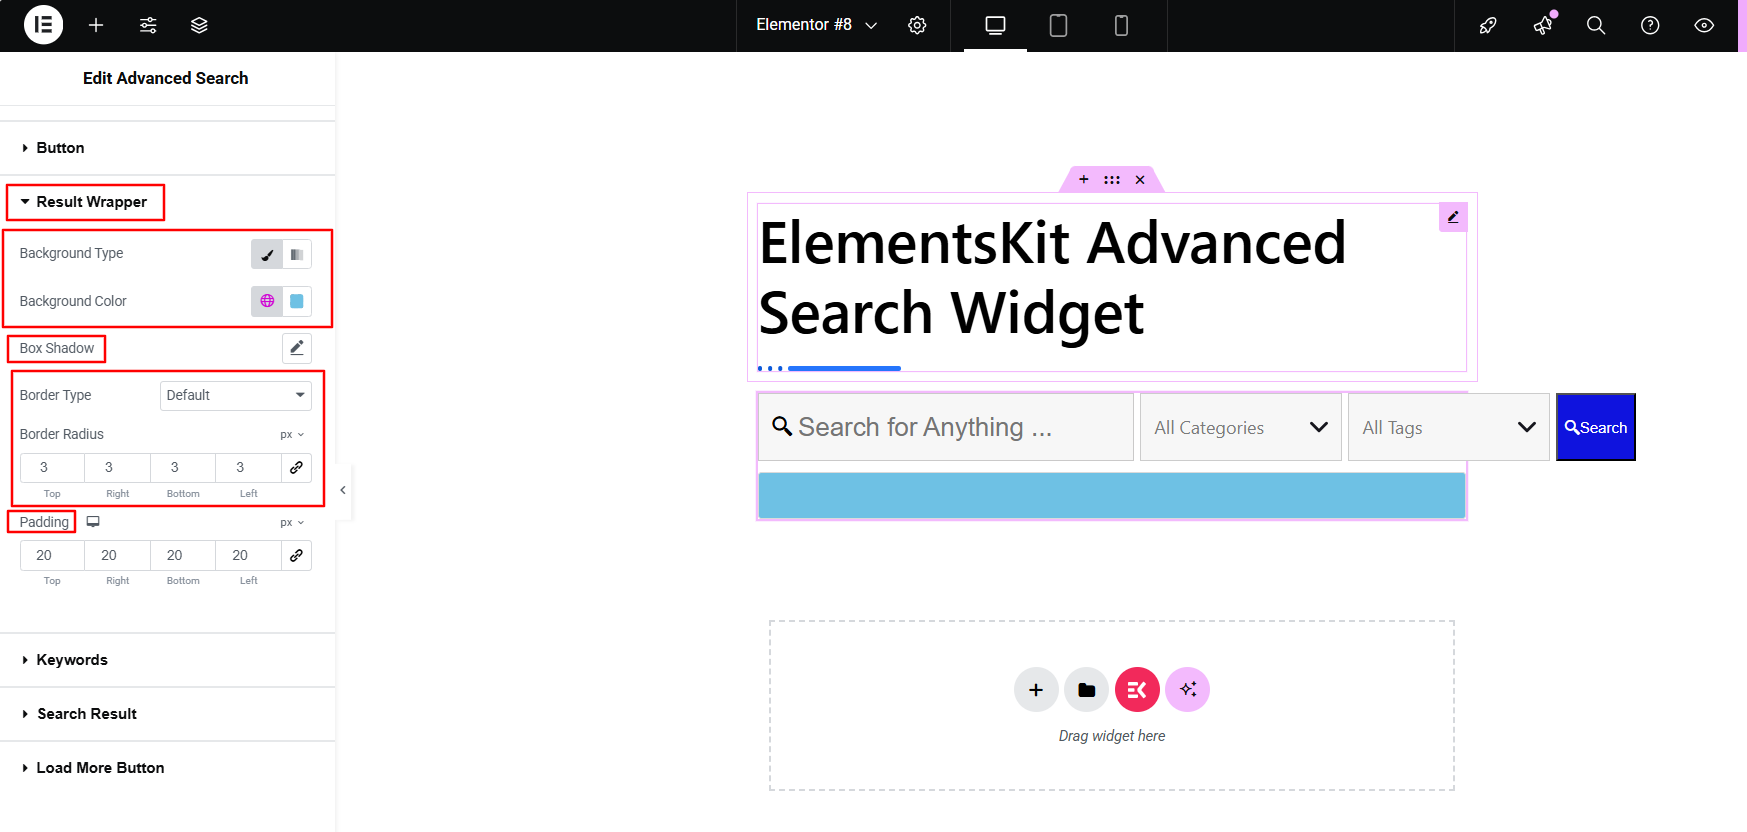Image resolution: width=1747 pixels, height=832 pixels.
Task: Expand the Load More Button section
Action: 167,768
